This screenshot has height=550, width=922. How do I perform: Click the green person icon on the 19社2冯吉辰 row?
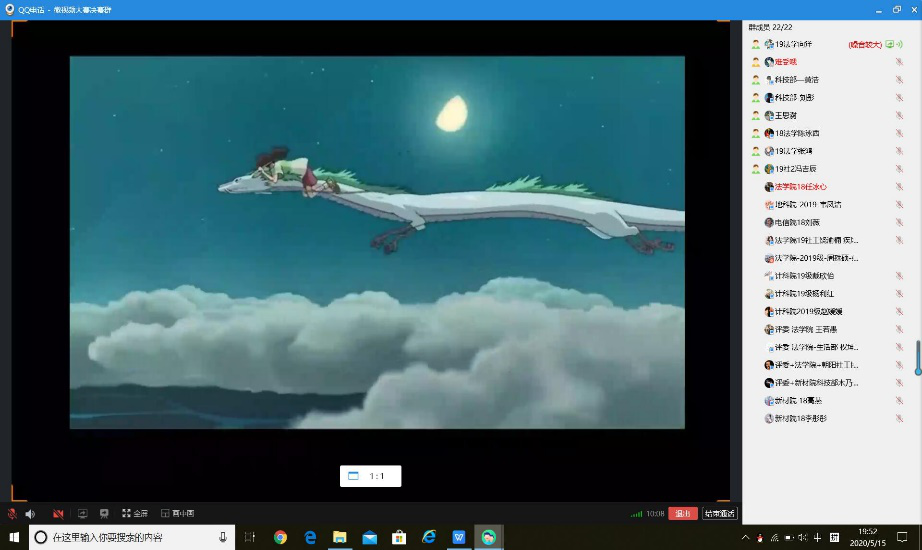(x=756, y=169)
